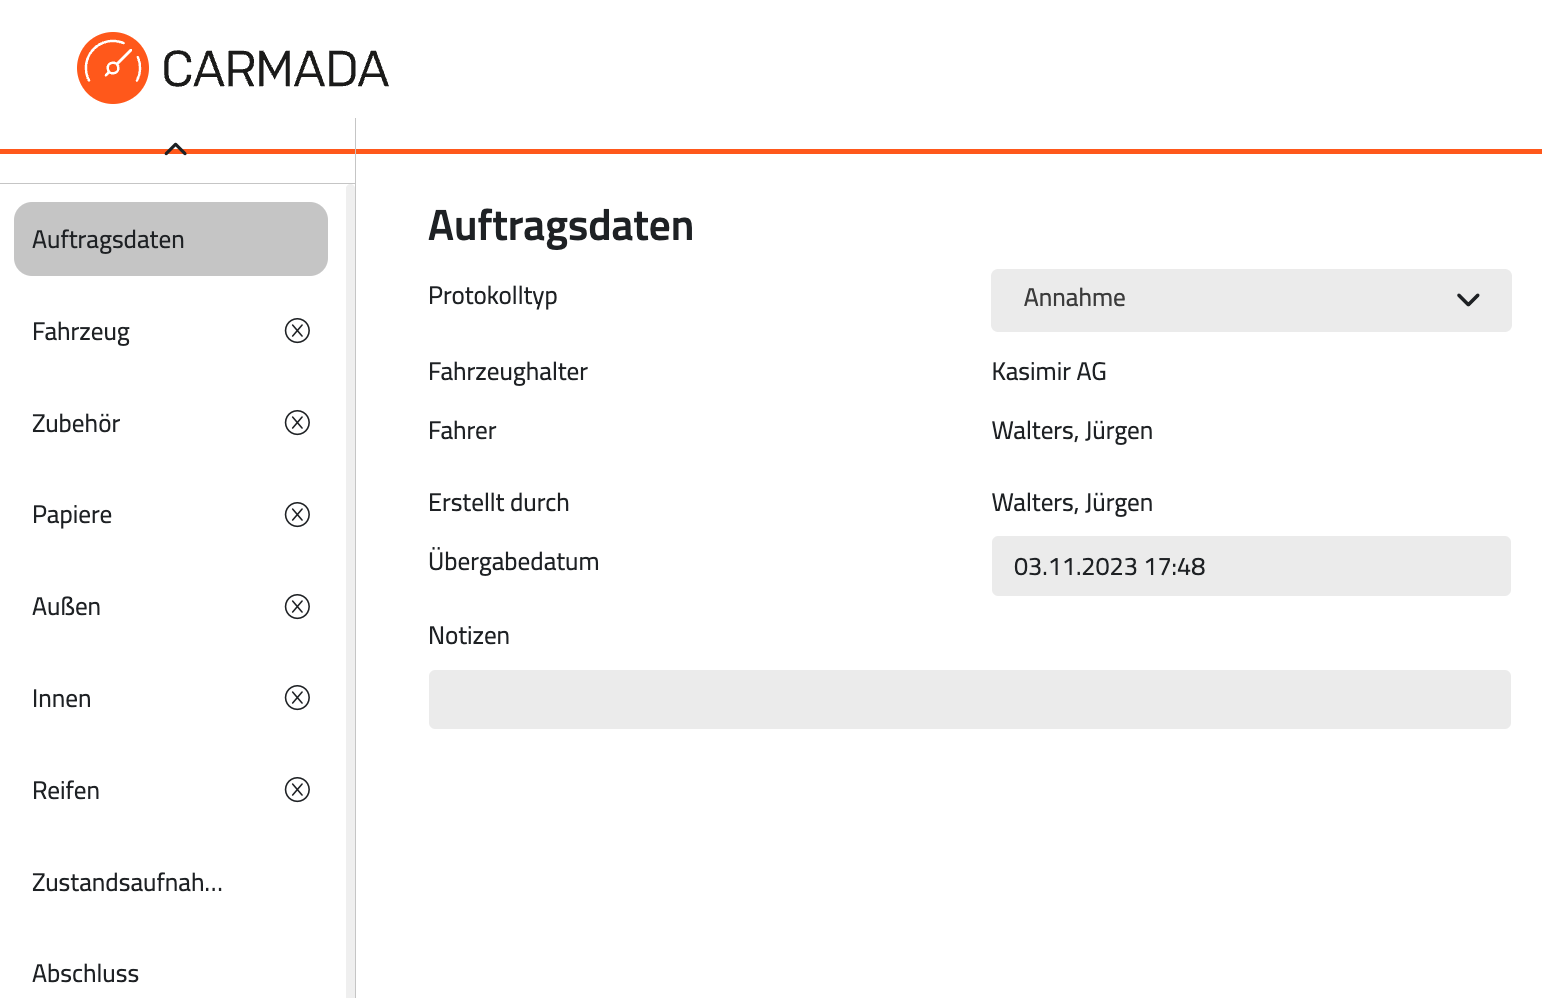Open the Protokolltyp Annahme dropdown
This screenshot has width=1542, height=998.
pyautogui.click(x=1251, y=300)
